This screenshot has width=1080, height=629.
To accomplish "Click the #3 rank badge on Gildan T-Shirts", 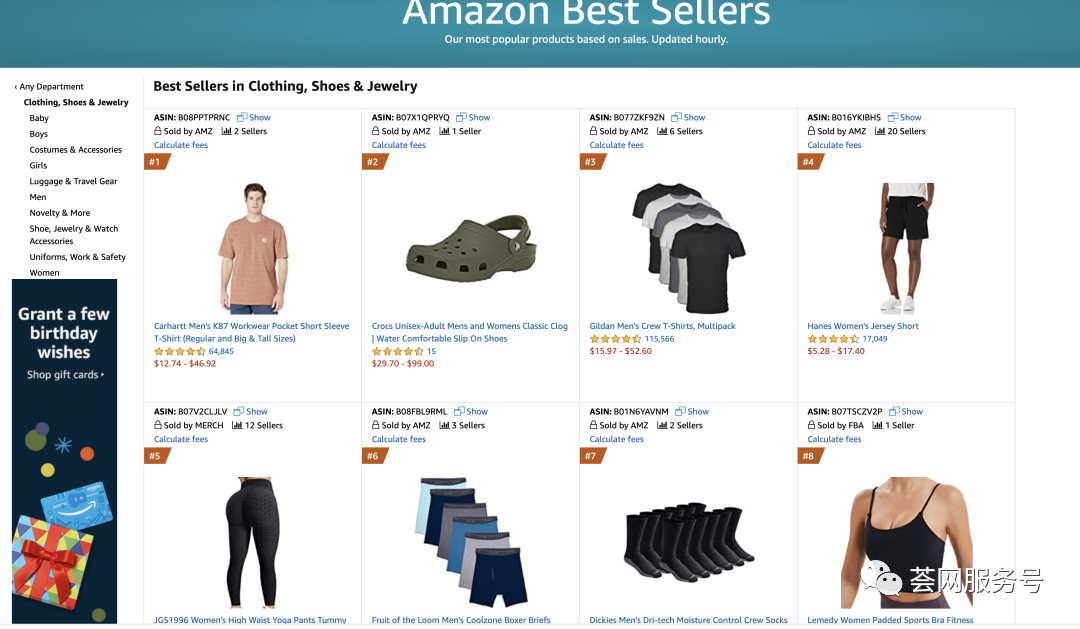I will [x=591, y=162].
